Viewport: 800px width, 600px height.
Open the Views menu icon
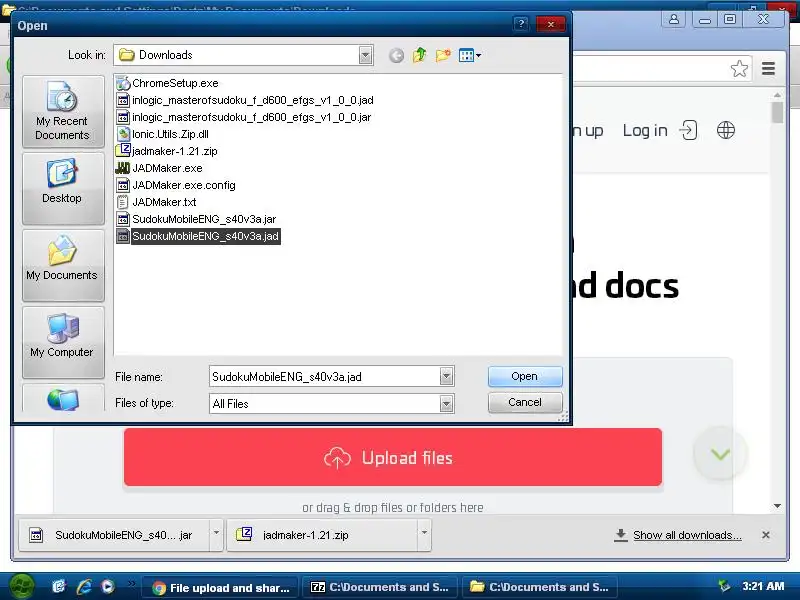coord(469,55)
